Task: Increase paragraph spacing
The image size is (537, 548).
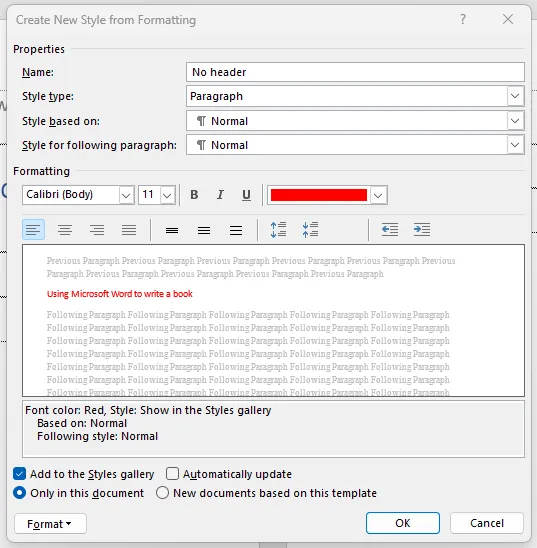Action: coord(278,230)
